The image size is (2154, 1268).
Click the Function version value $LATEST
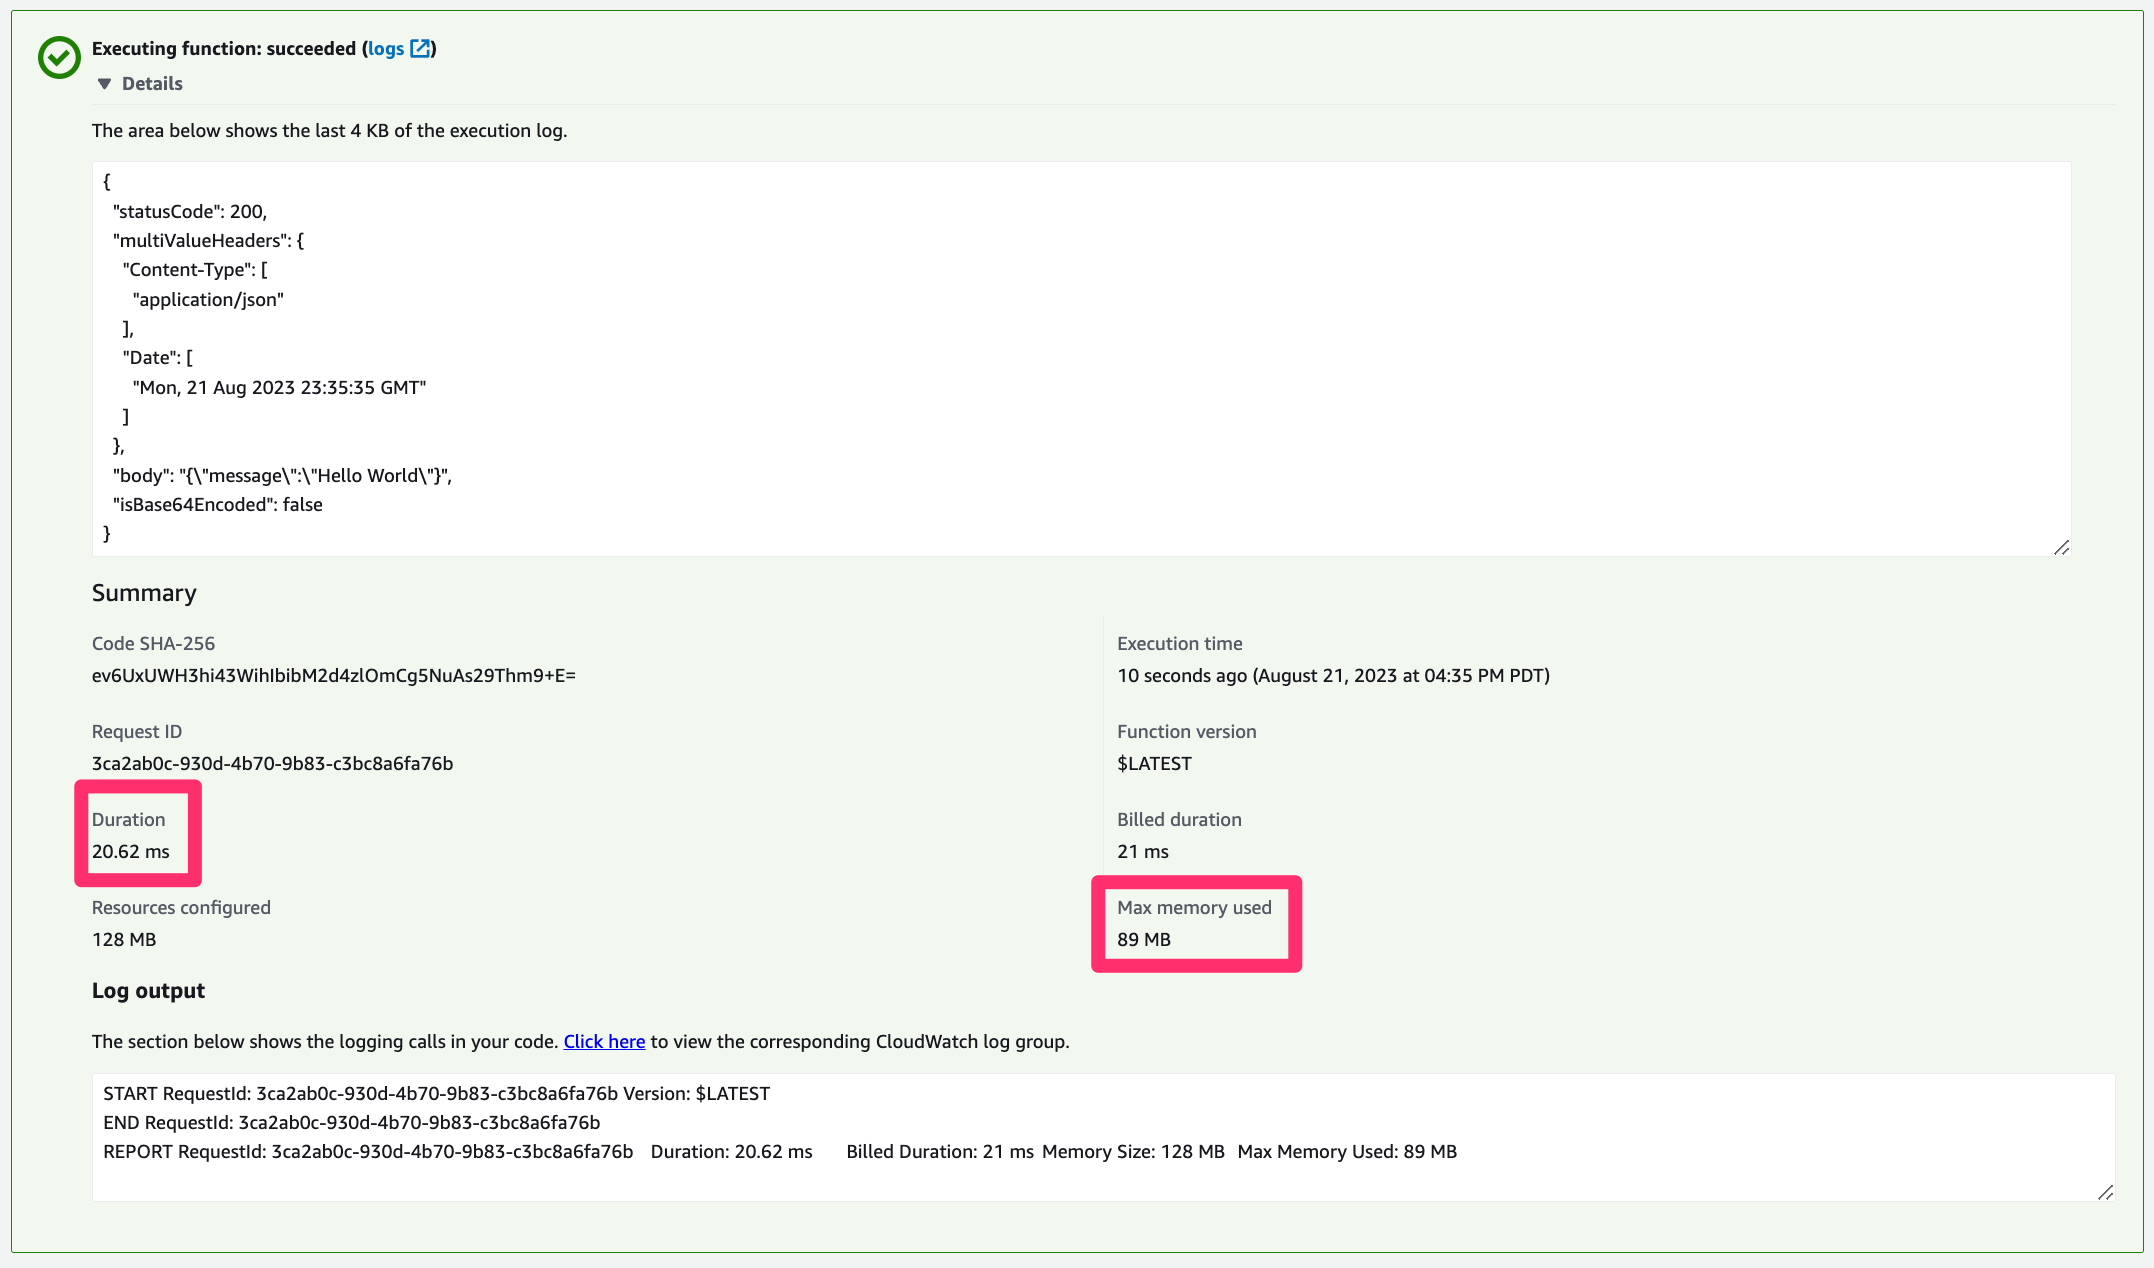click(1154, 763)
